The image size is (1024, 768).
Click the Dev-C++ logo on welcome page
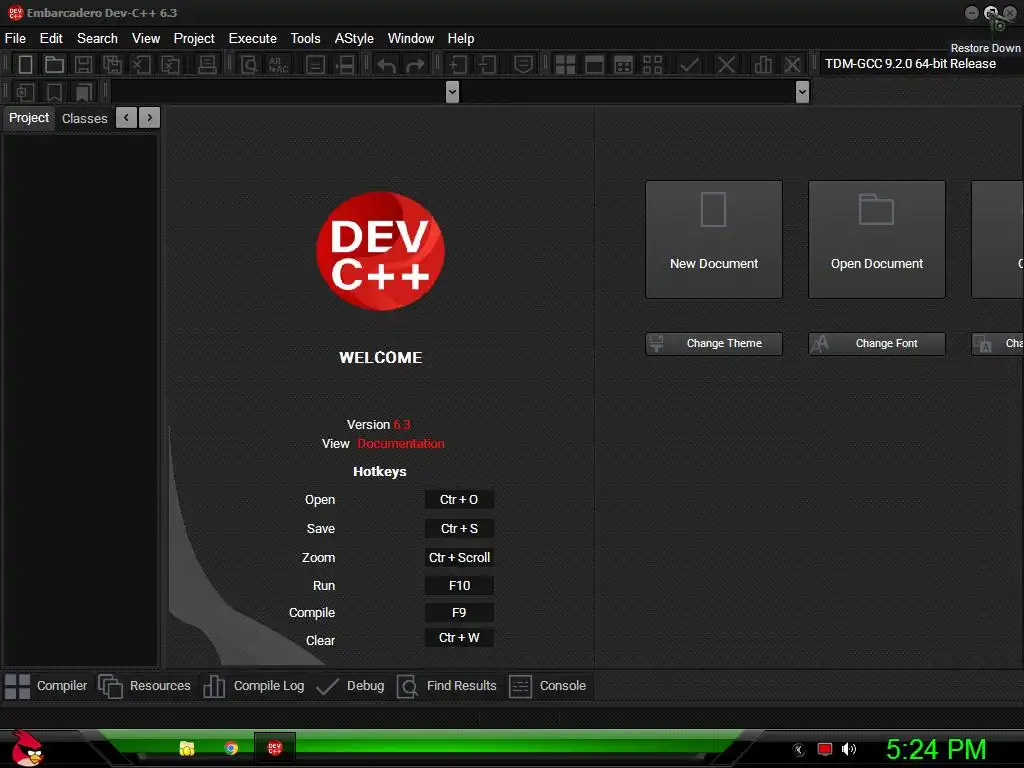(380, 251)
